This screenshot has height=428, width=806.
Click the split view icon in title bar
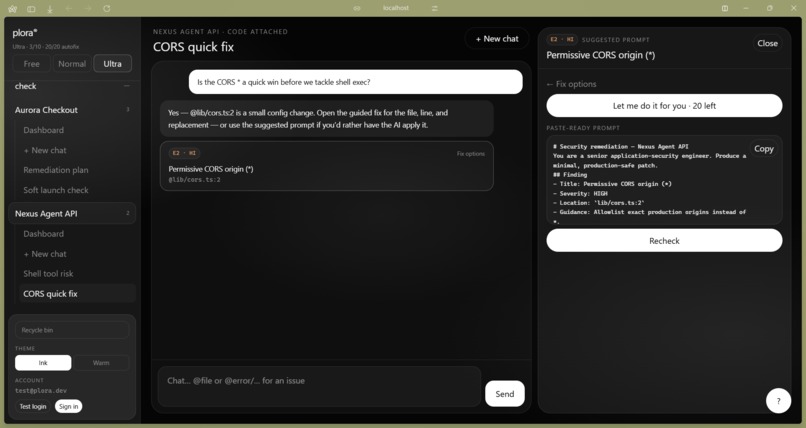pos(725,8)
